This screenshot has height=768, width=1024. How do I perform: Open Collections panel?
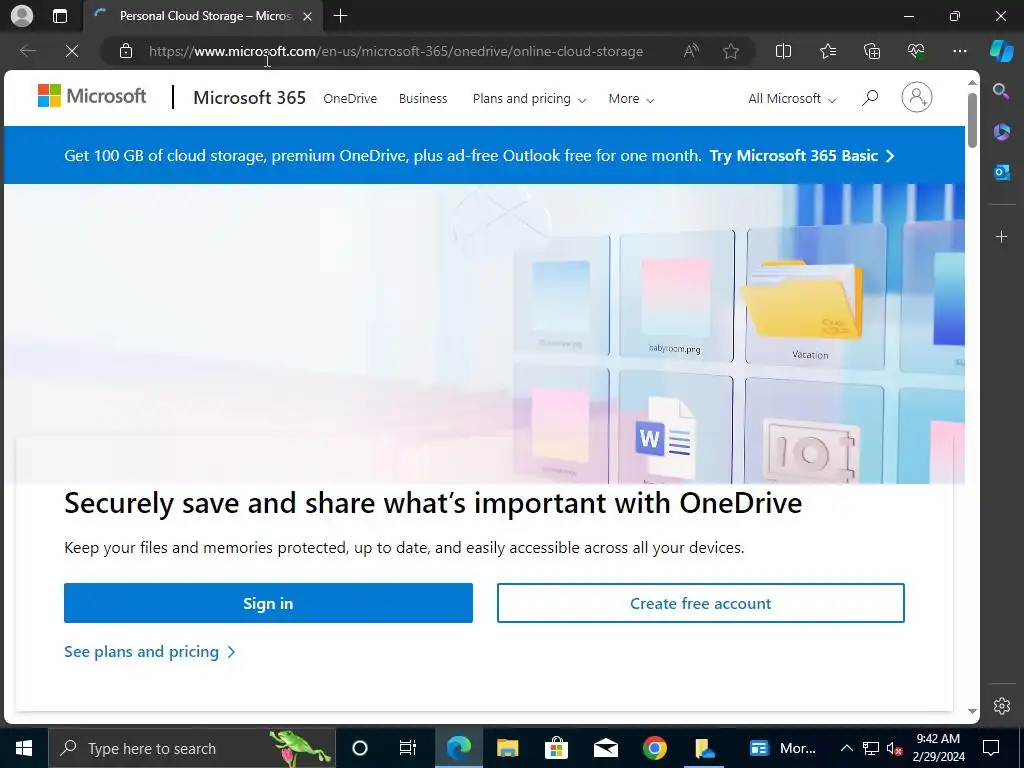872,51
